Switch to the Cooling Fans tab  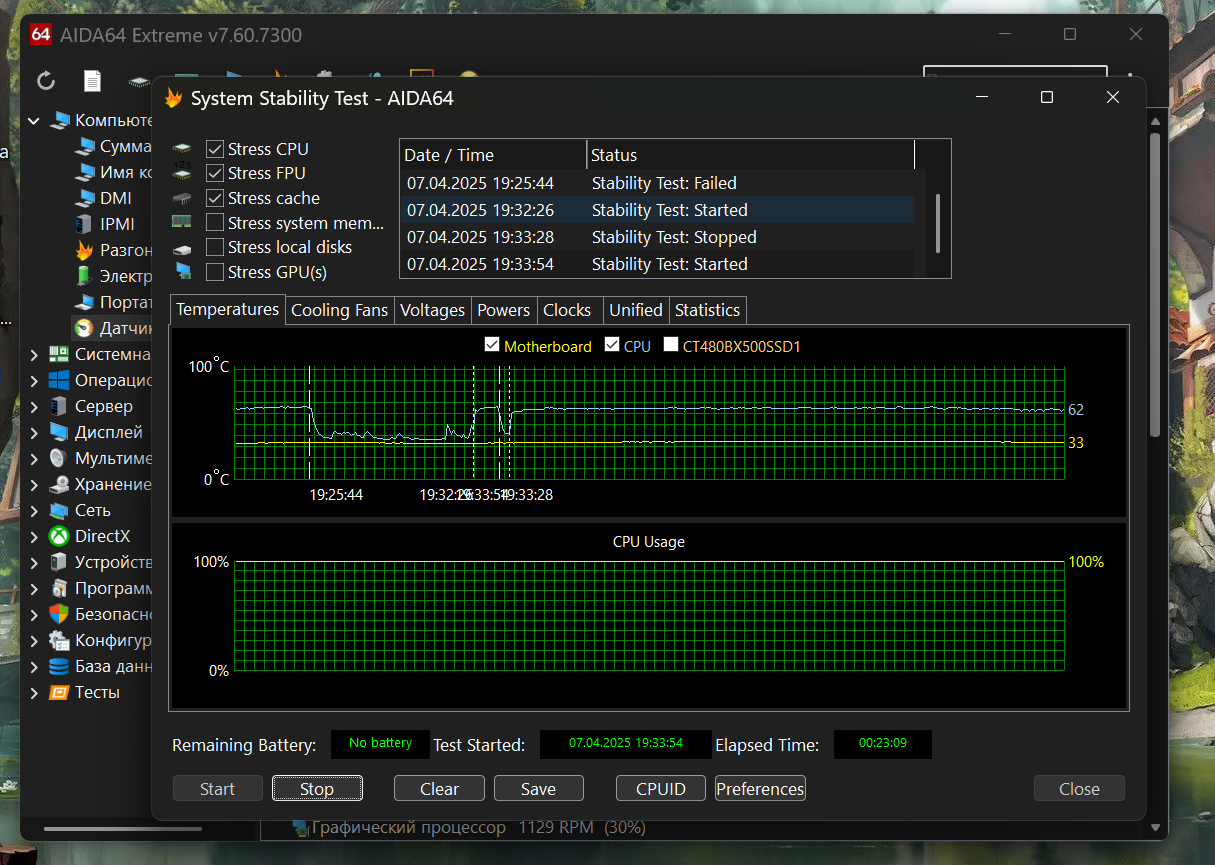click(339, 310)
